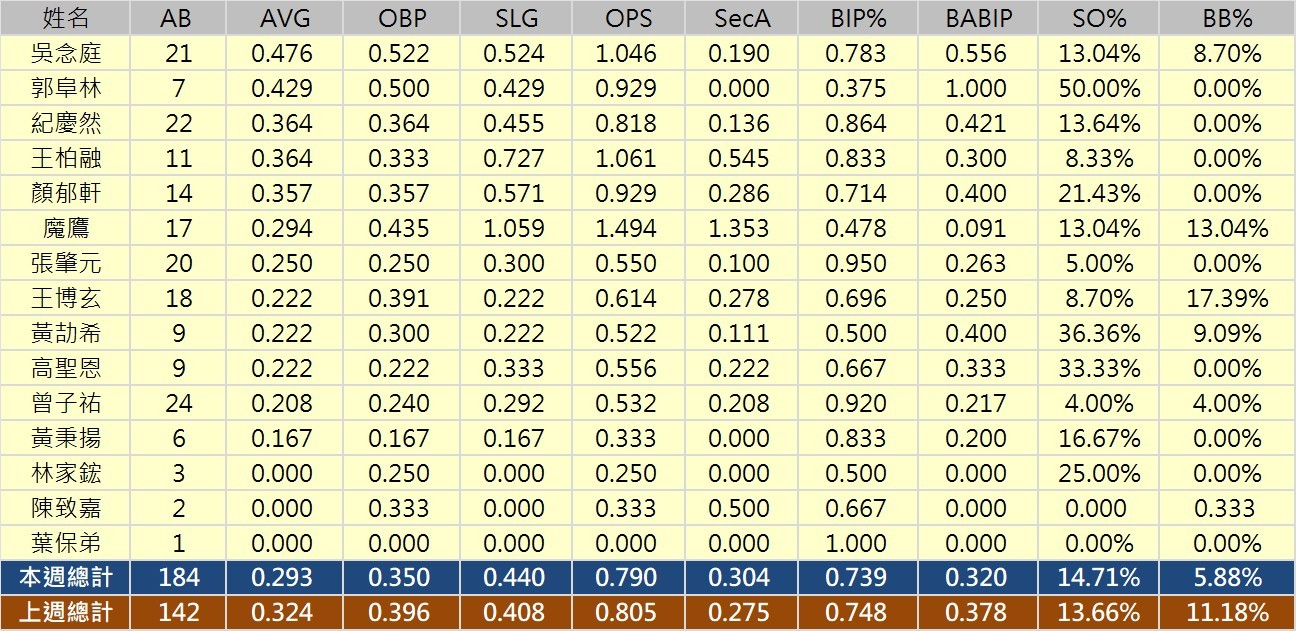This screenshot has height=631, width=1296.
Task: Select player name 魔鷹
Action: pyautogui.click(x=66, y=229)
